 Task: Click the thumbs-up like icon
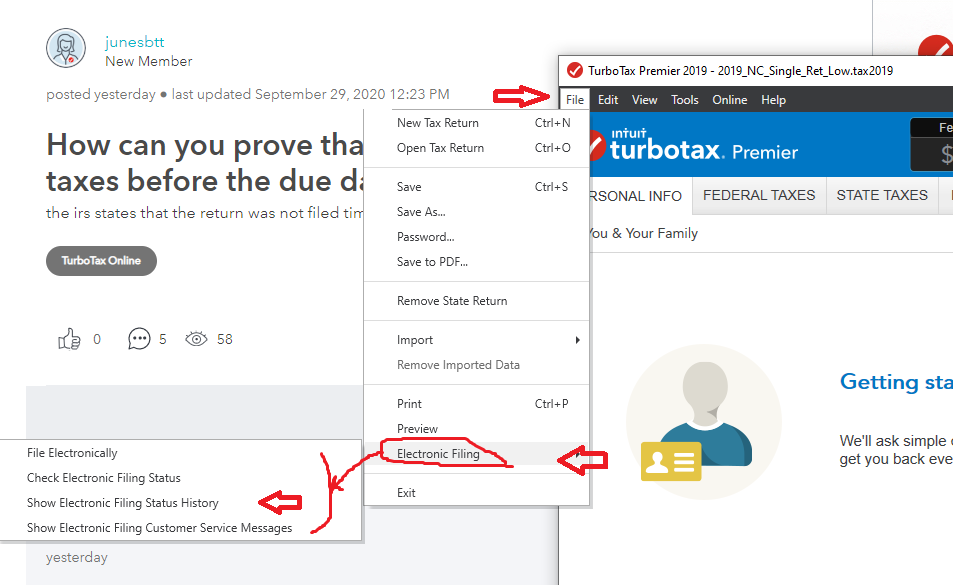pos(69,340)
